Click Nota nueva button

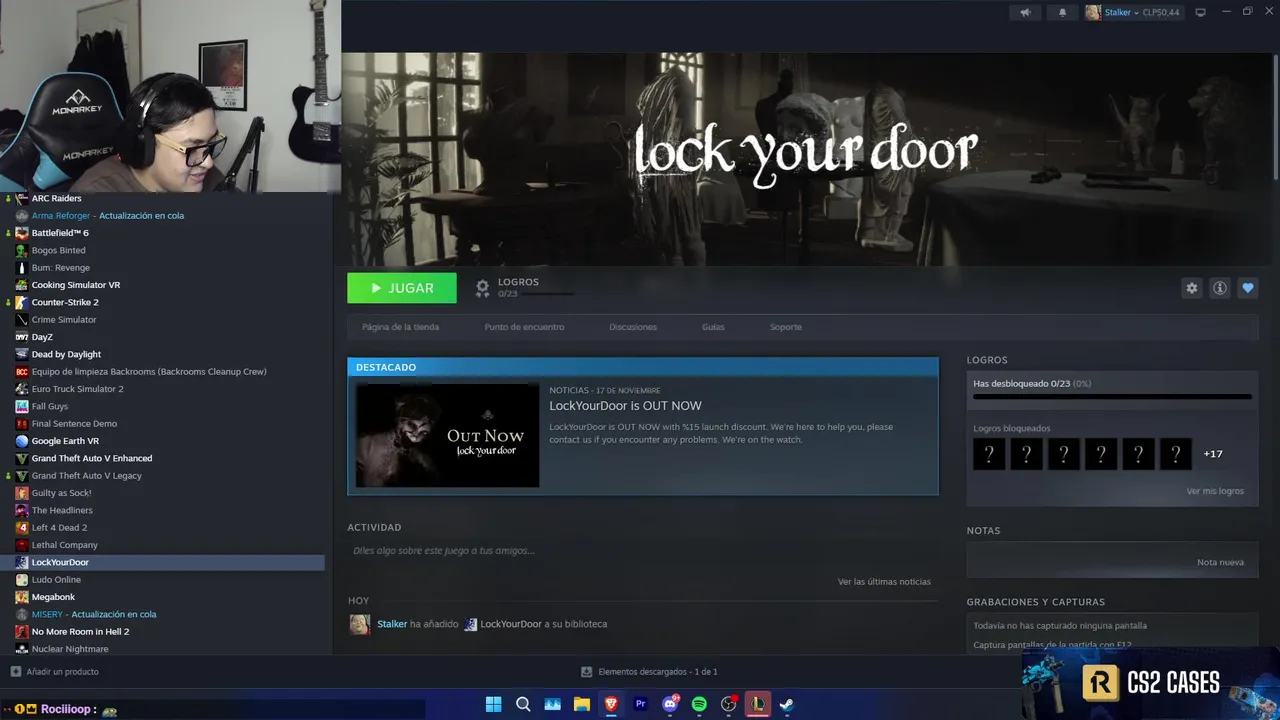point(1220,562)
